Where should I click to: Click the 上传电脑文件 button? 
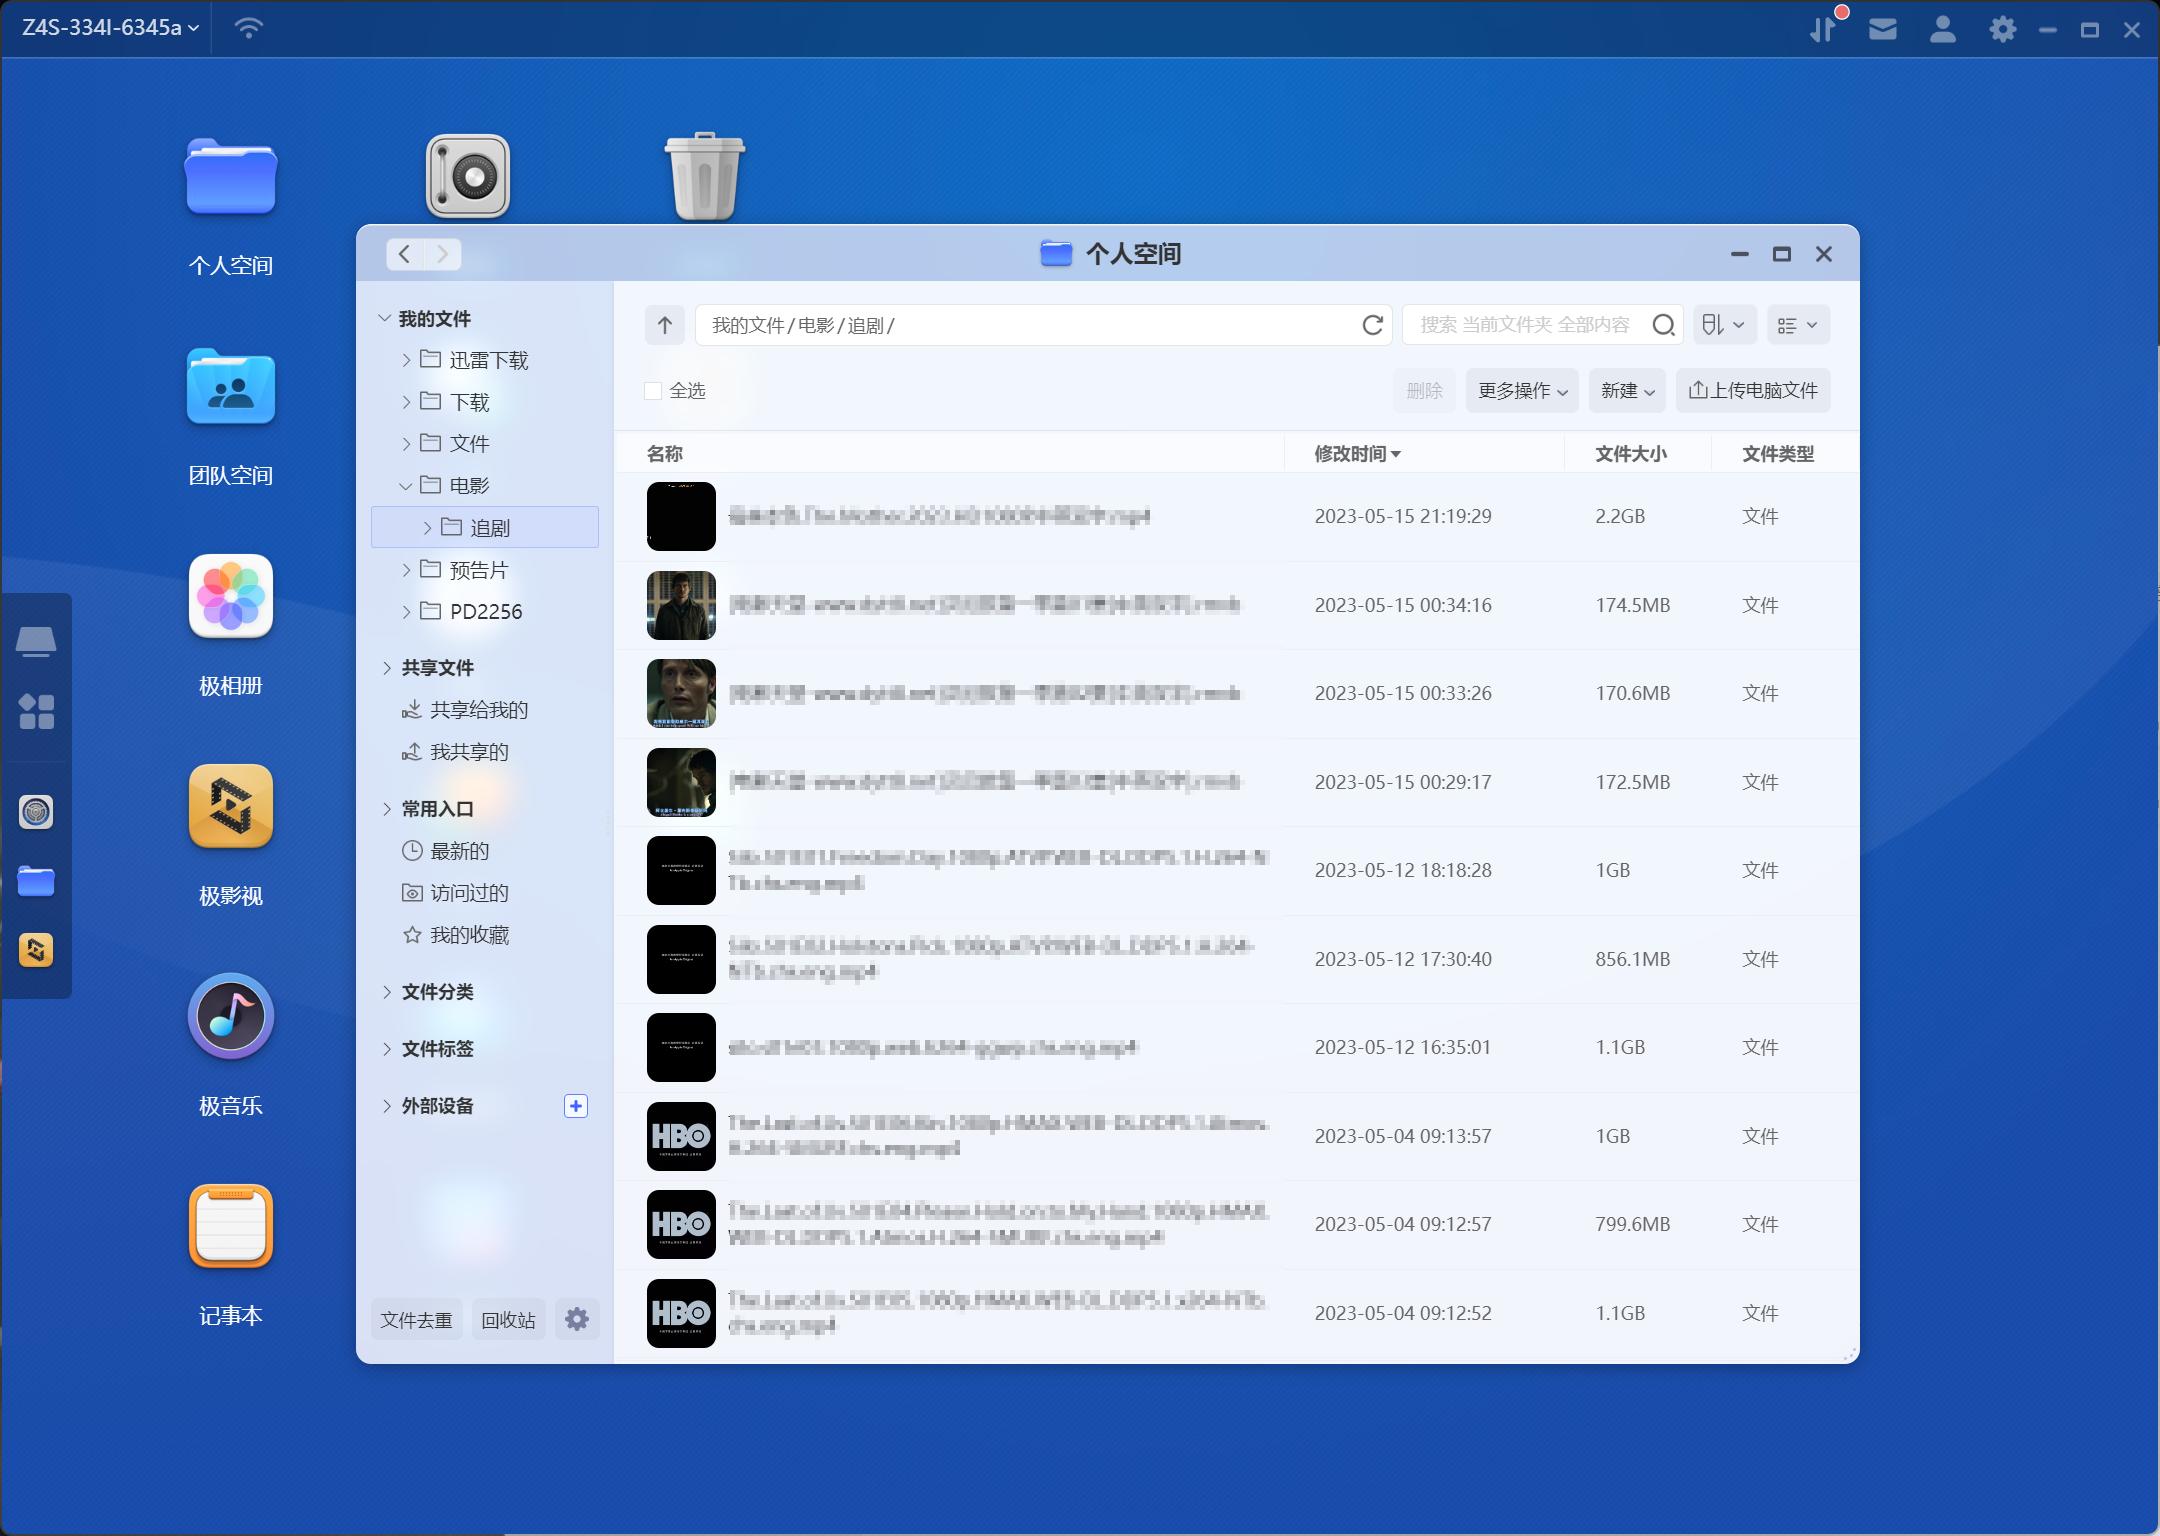tap(1753, 391)
